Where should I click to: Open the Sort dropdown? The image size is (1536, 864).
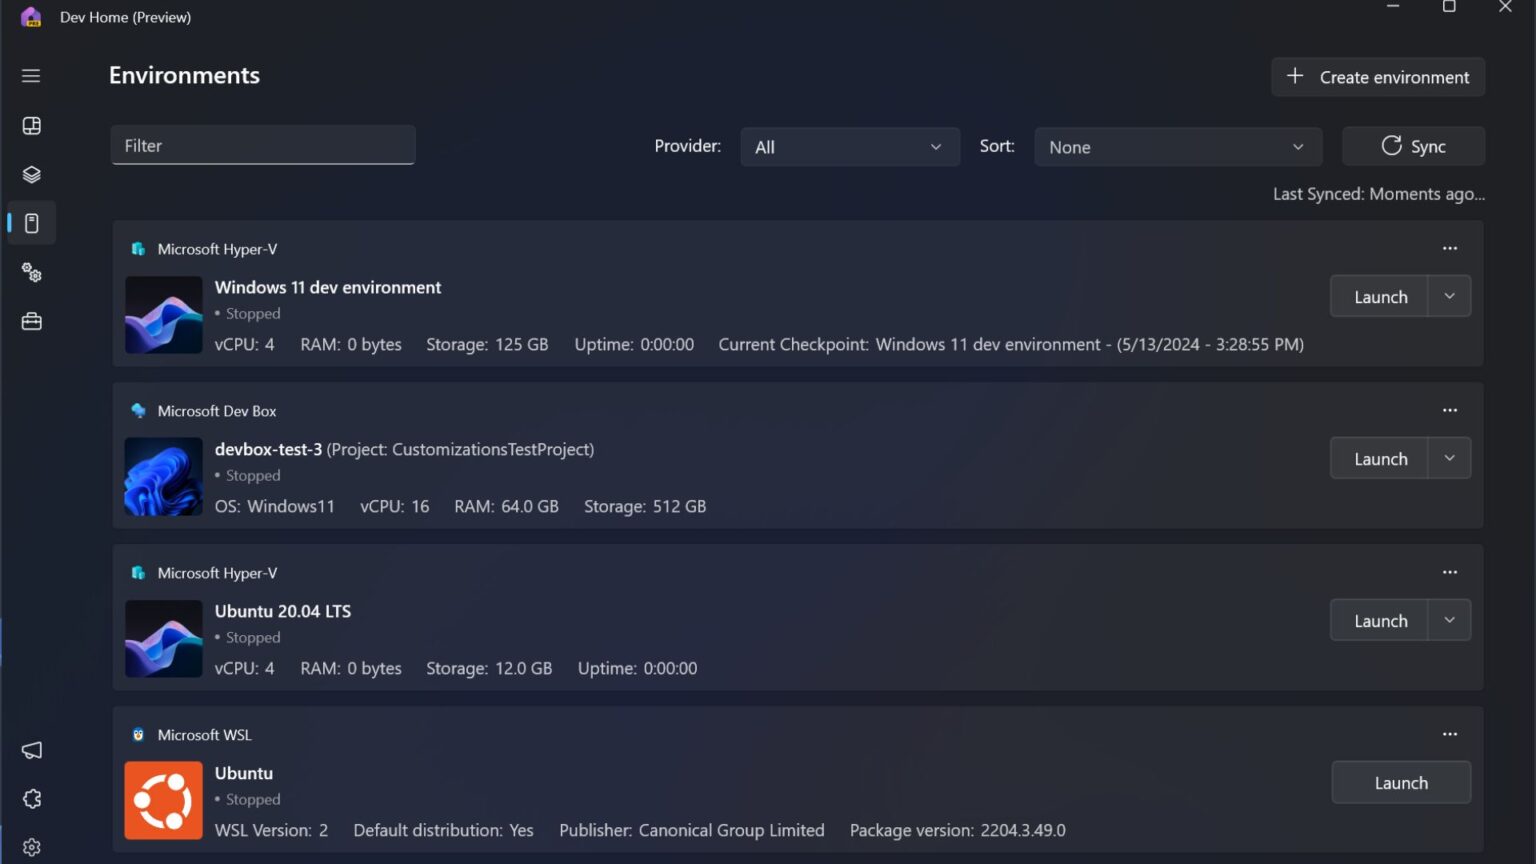pos(1177,146)
